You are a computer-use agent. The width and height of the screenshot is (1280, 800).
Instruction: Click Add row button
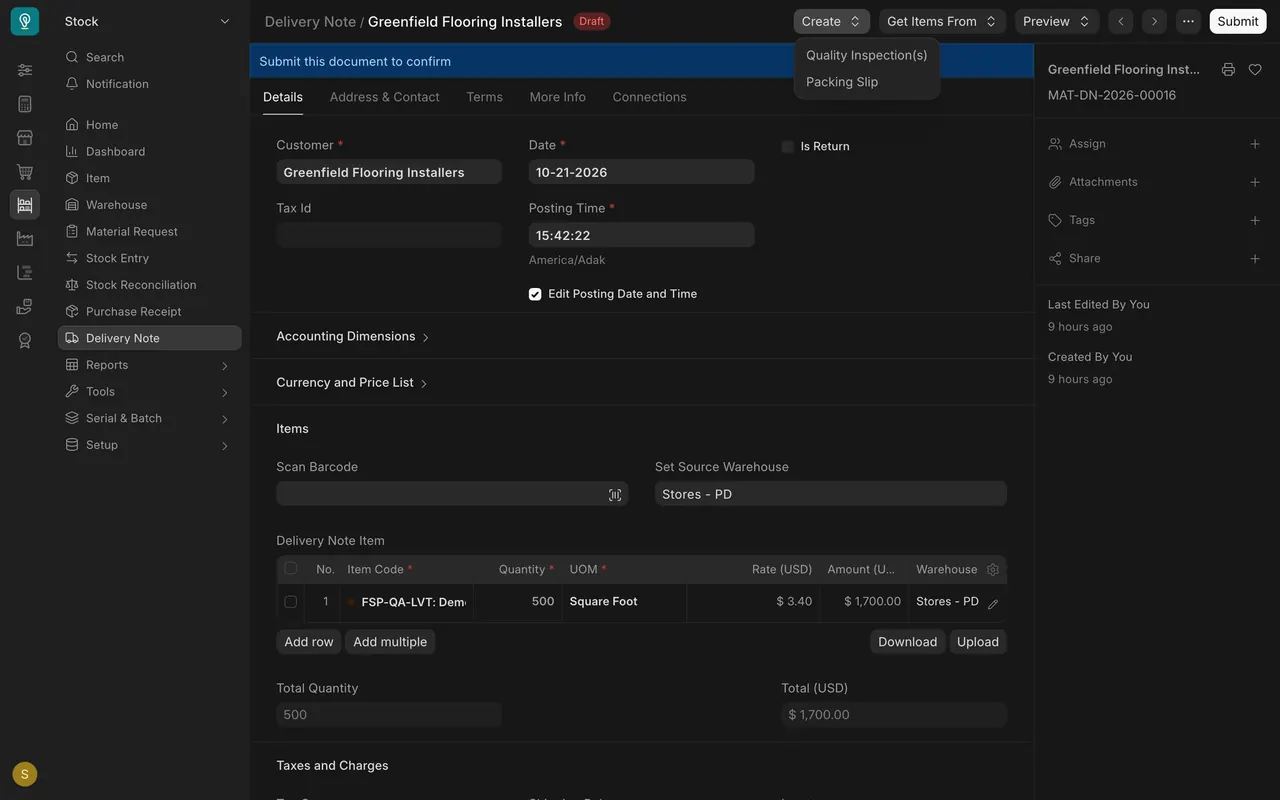309,642
